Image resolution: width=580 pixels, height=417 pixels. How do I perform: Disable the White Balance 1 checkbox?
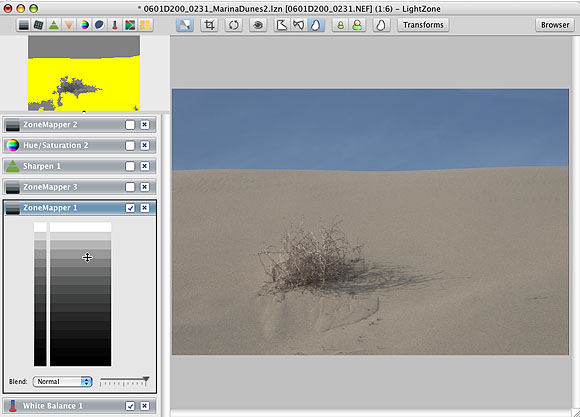click(x=130, y=406)
